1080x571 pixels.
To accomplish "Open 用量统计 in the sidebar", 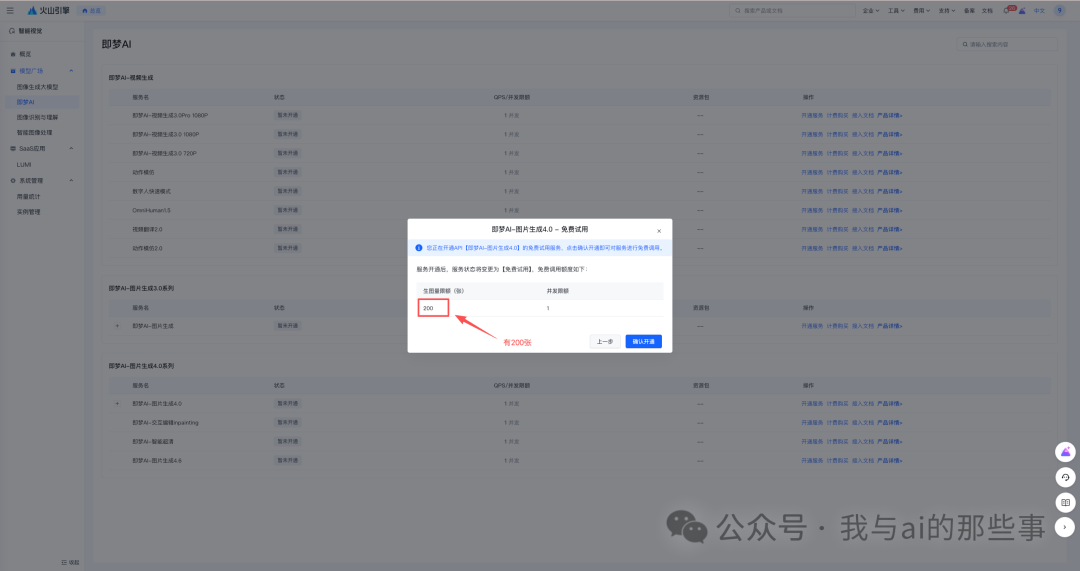I will 28,196.
